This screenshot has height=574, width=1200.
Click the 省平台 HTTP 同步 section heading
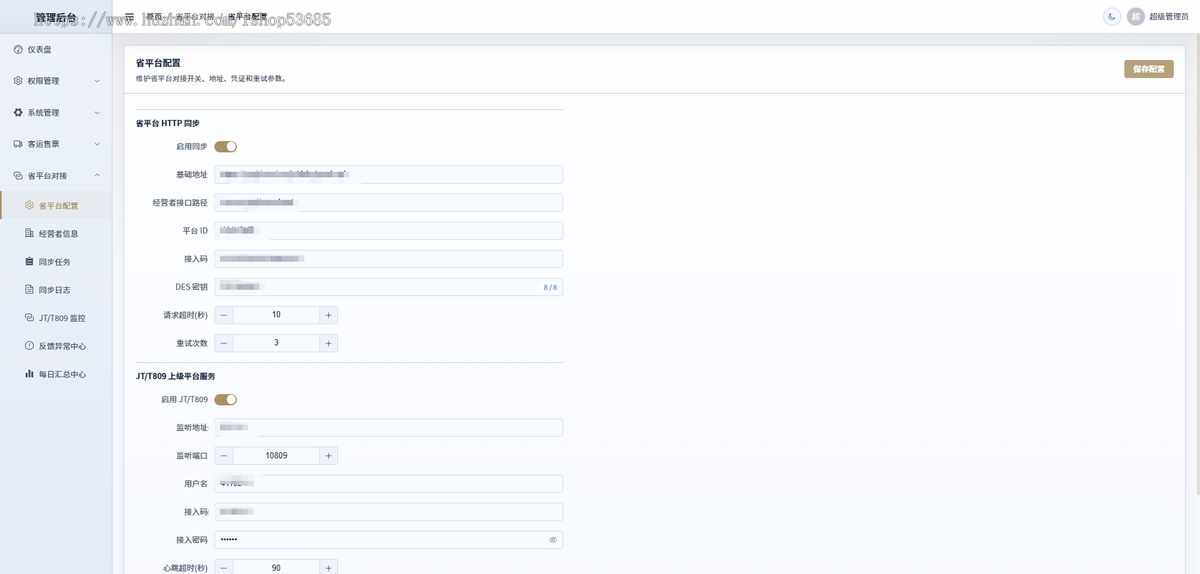[167, 124]
